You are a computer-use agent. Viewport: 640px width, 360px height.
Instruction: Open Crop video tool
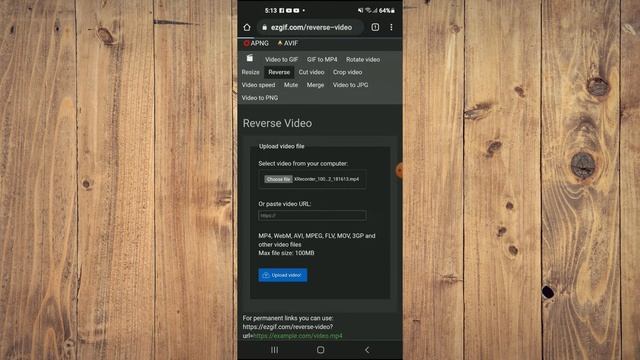[347, 72]
